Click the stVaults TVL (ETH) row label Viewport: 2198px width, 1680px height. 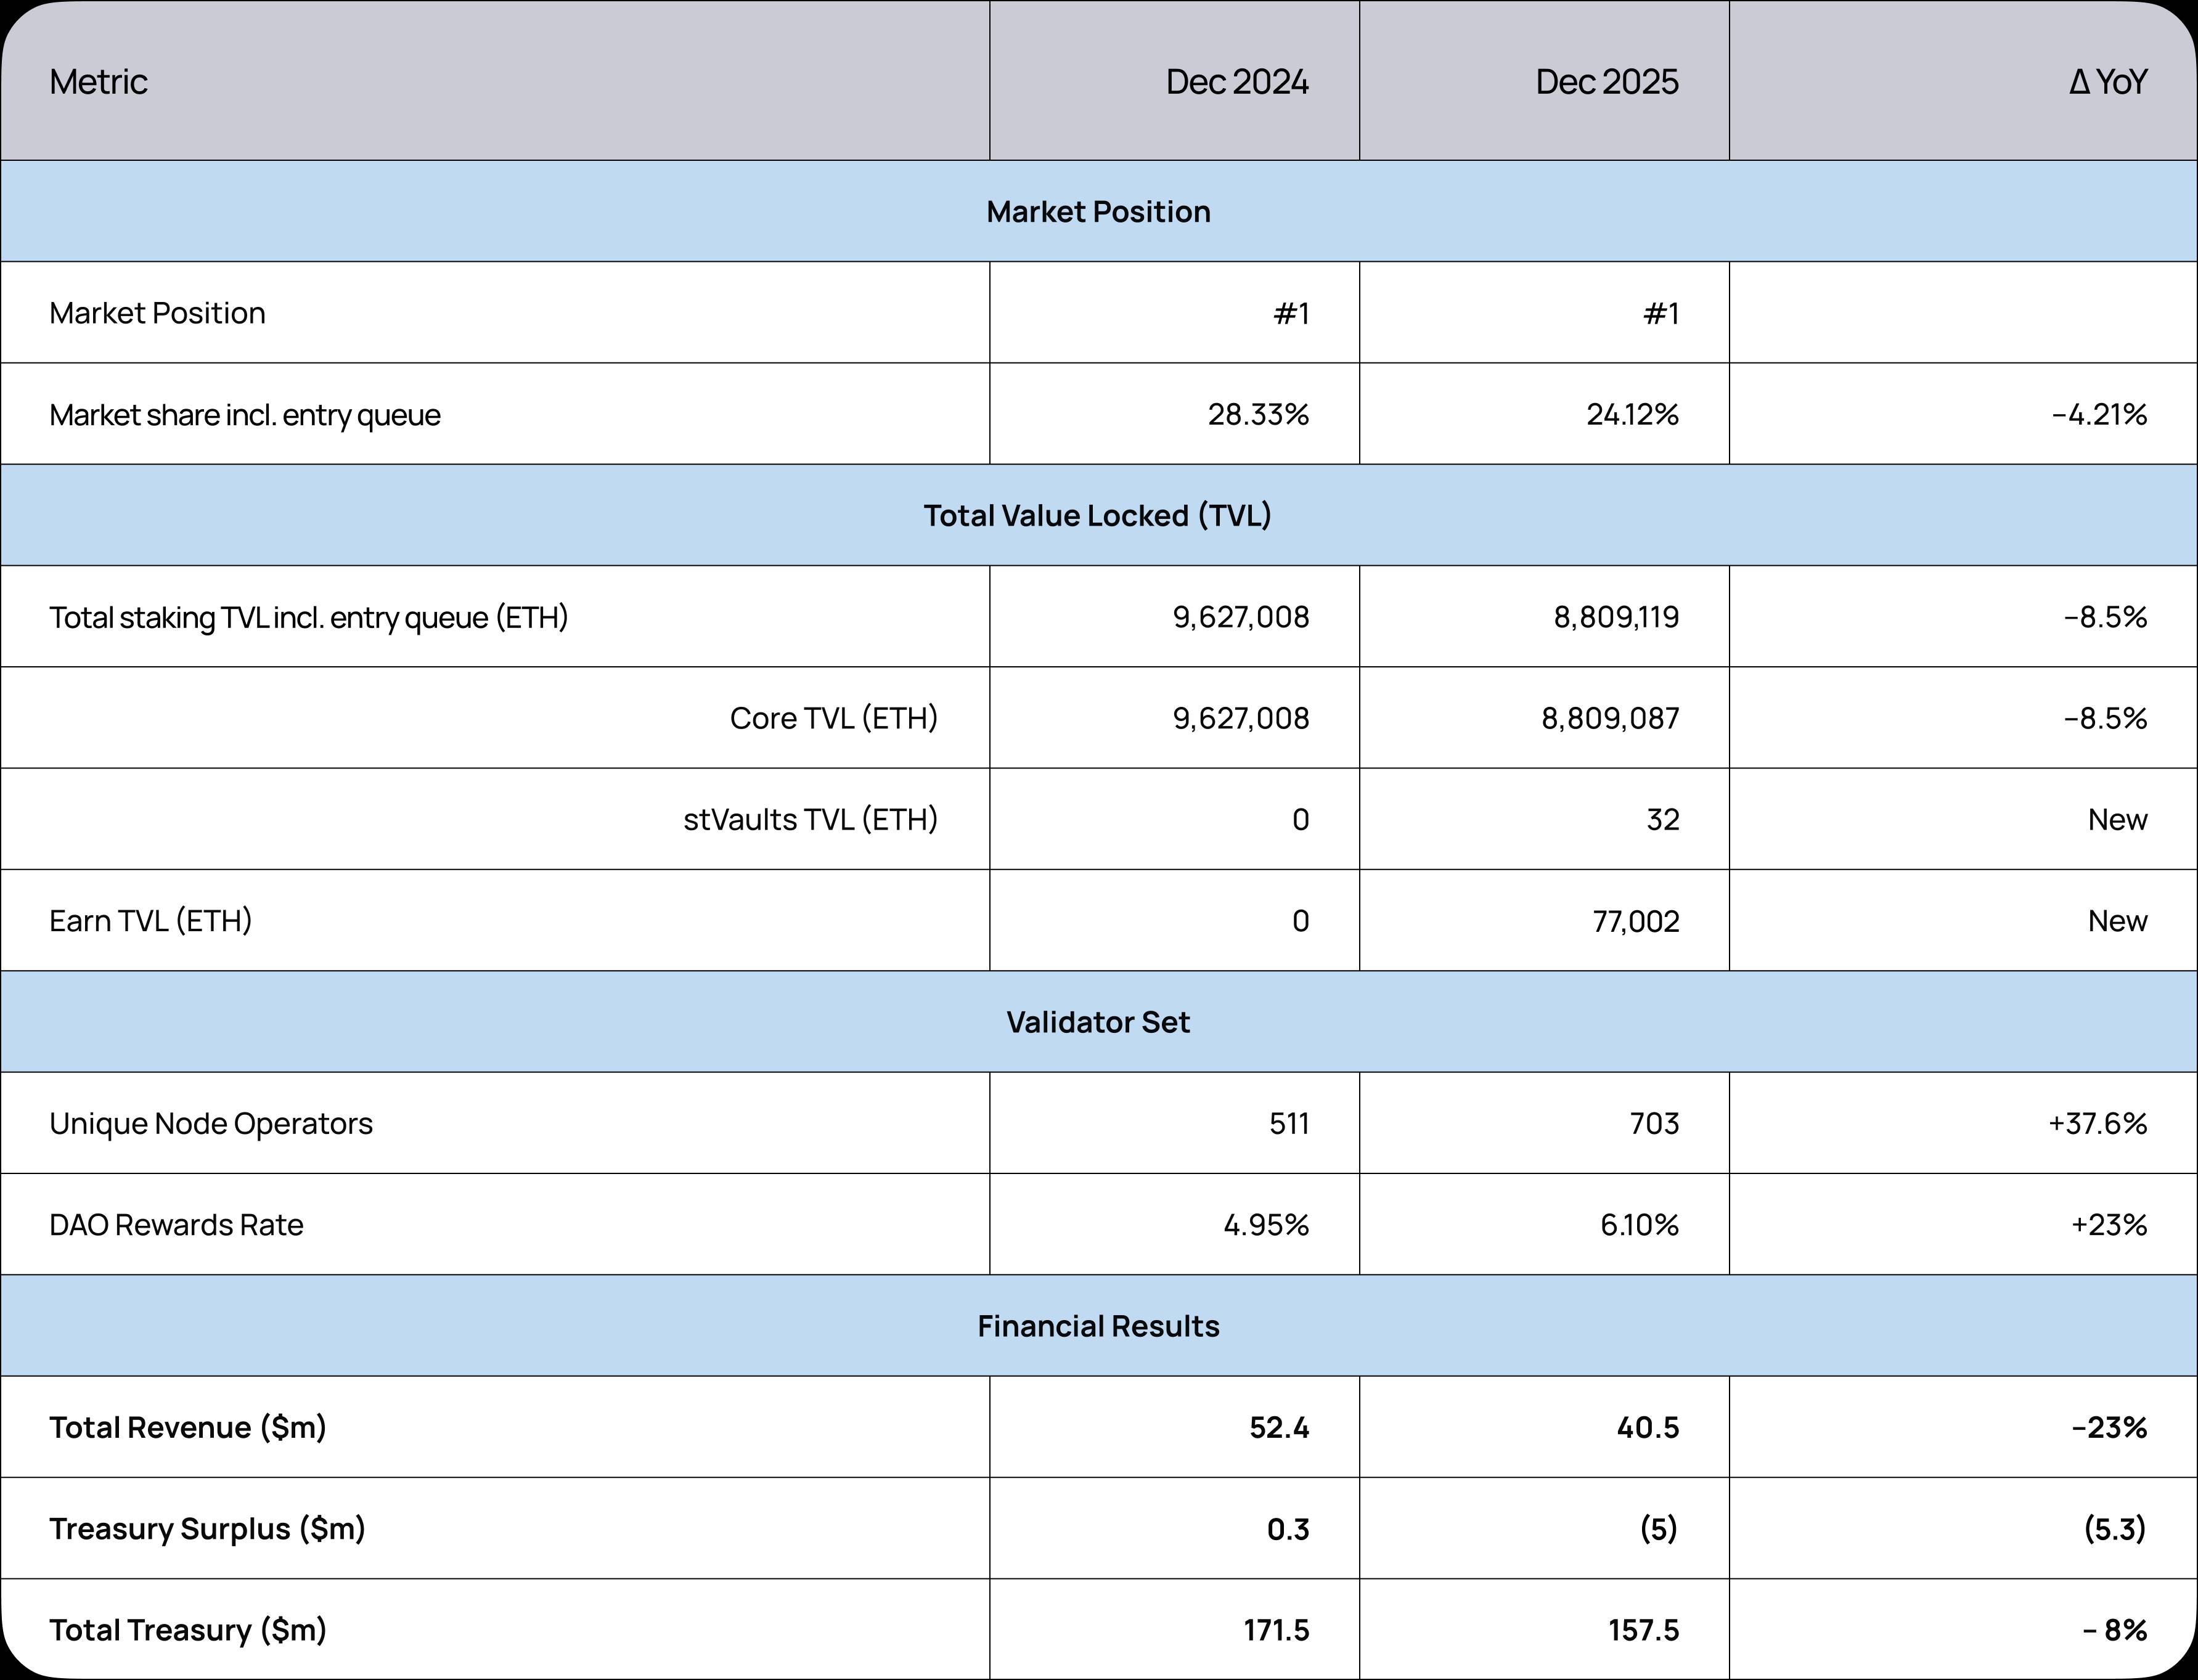(810, 820)
